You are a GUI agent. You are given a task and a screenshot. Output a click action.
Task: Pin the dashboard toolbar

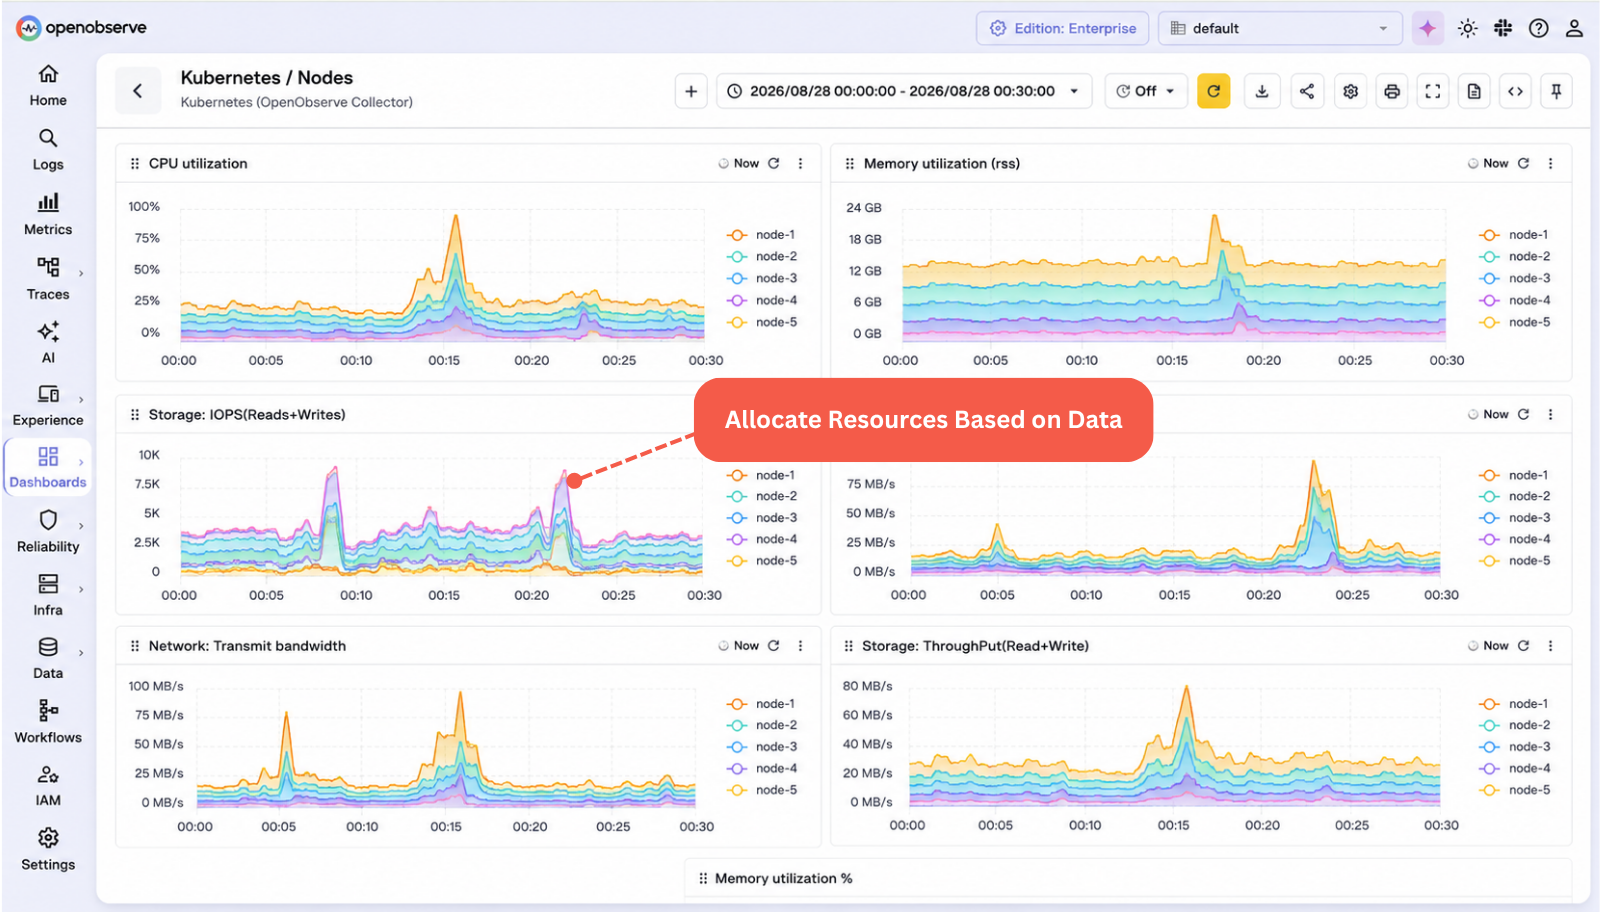[x=1556, y=91]
